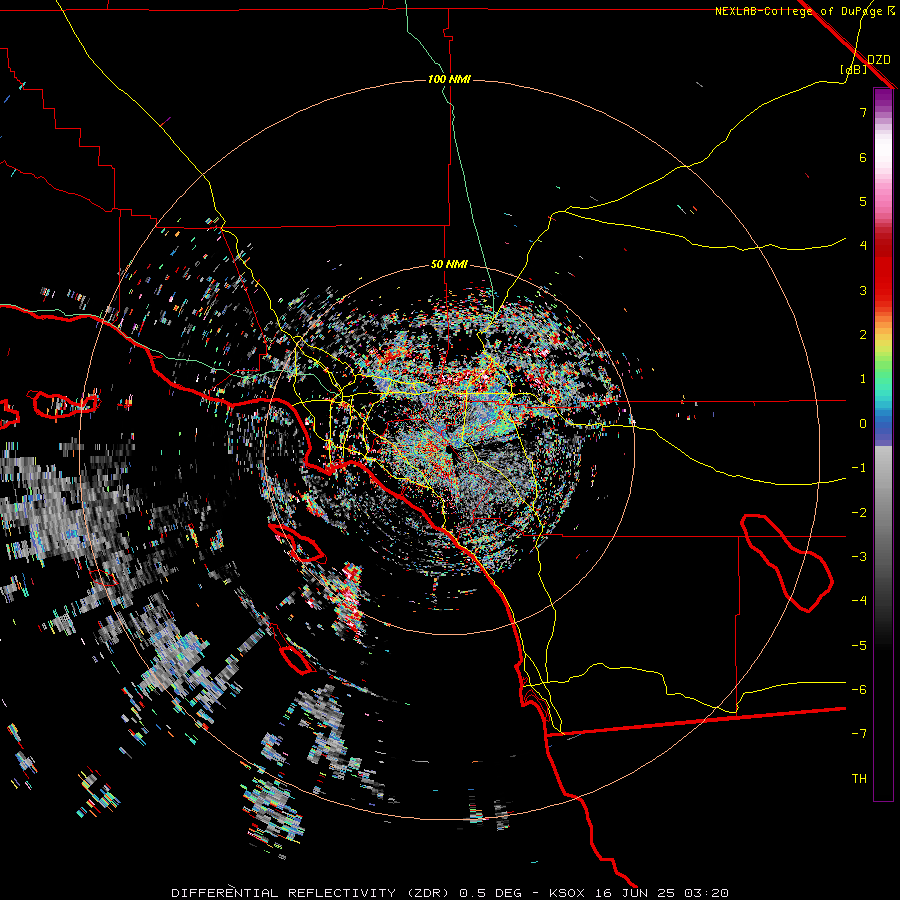Click the 1 dB tick label on legend
The height and width of the screenshot is (900, 900).
pyautogui.click(x=863, y=379)
